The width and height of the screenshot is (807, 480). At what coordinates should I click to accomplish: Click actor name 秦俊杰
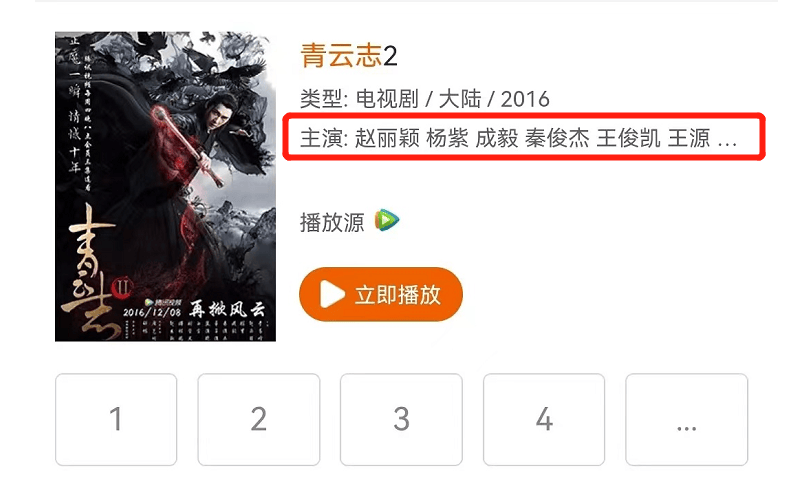(557, 138)
